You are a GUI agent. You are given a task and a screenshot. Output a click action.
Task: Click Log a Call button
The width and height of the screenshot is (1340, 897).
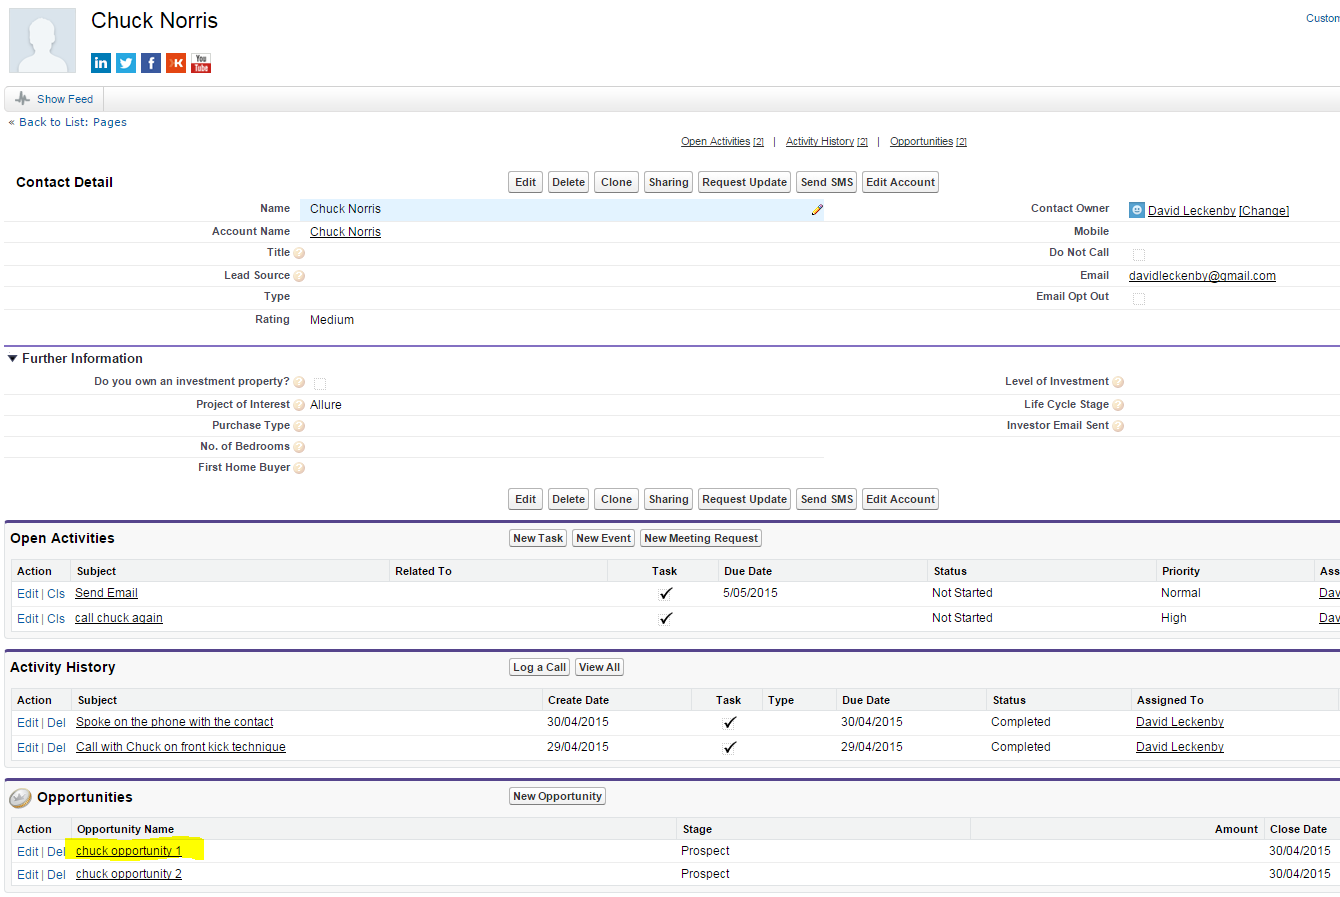point(539,667)
